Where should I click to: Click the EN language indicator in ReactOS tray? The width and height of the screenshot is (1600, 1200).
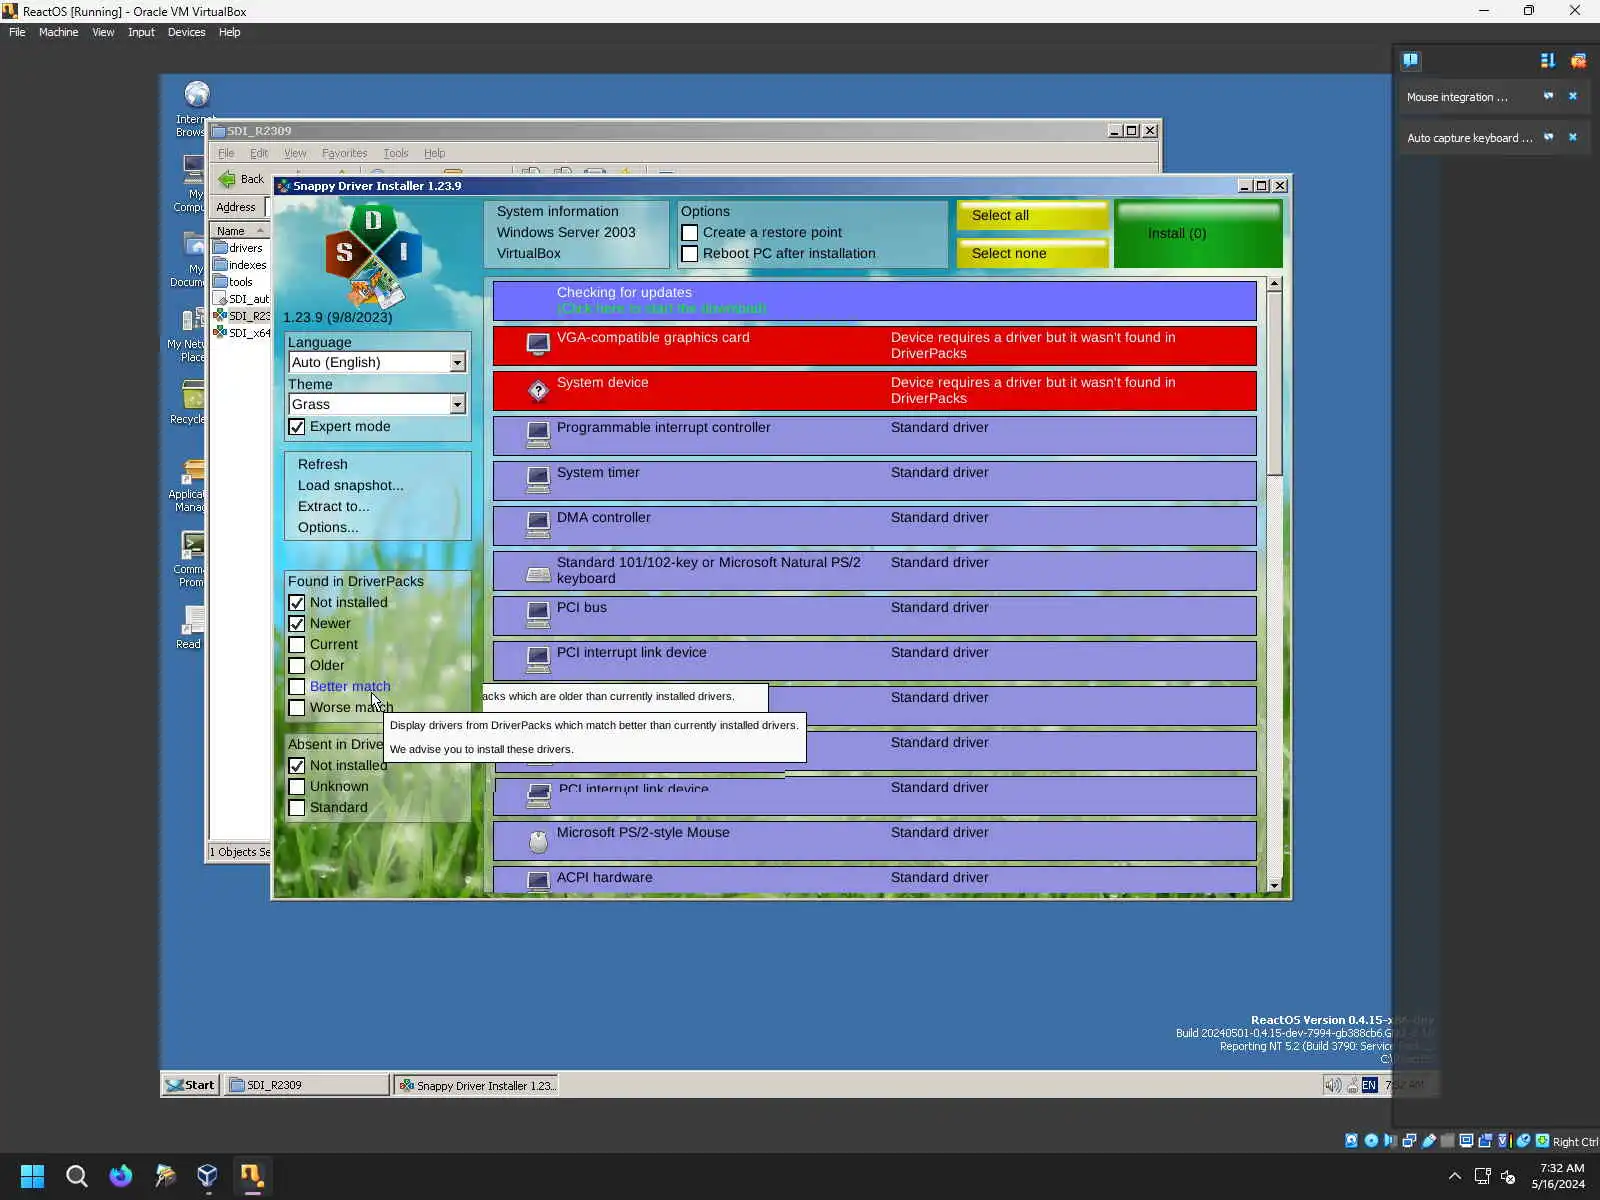click(x=1369, y=1085)
